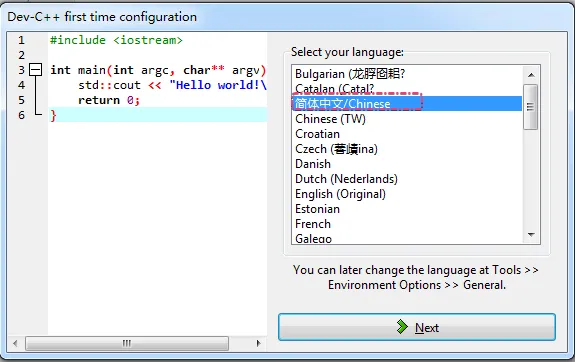Click the language list scroll down arrow
575x362 pixels.
coord(531,235)
